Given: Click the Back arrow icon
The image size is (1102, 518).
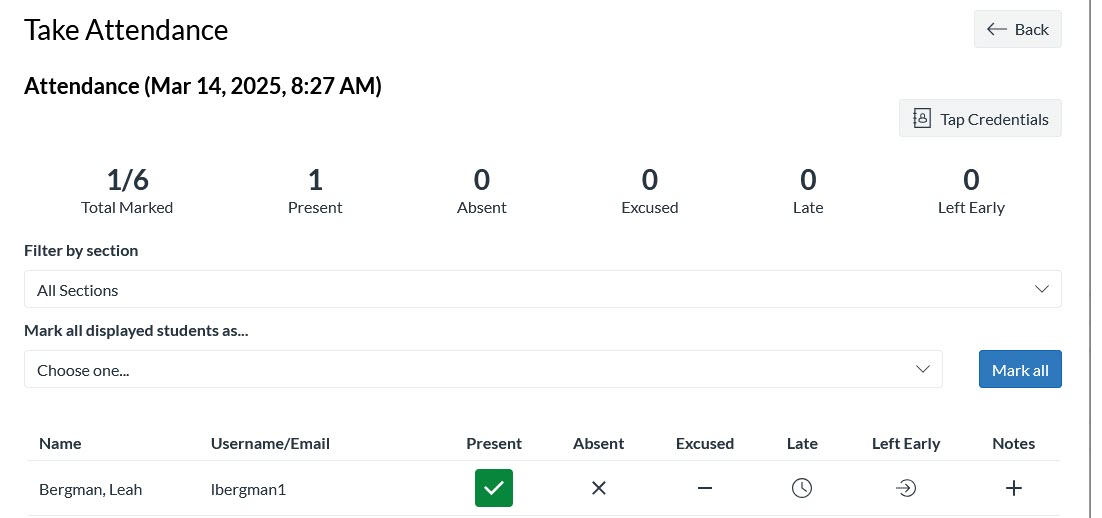Looking at the screenshot, I should [997, 29].
